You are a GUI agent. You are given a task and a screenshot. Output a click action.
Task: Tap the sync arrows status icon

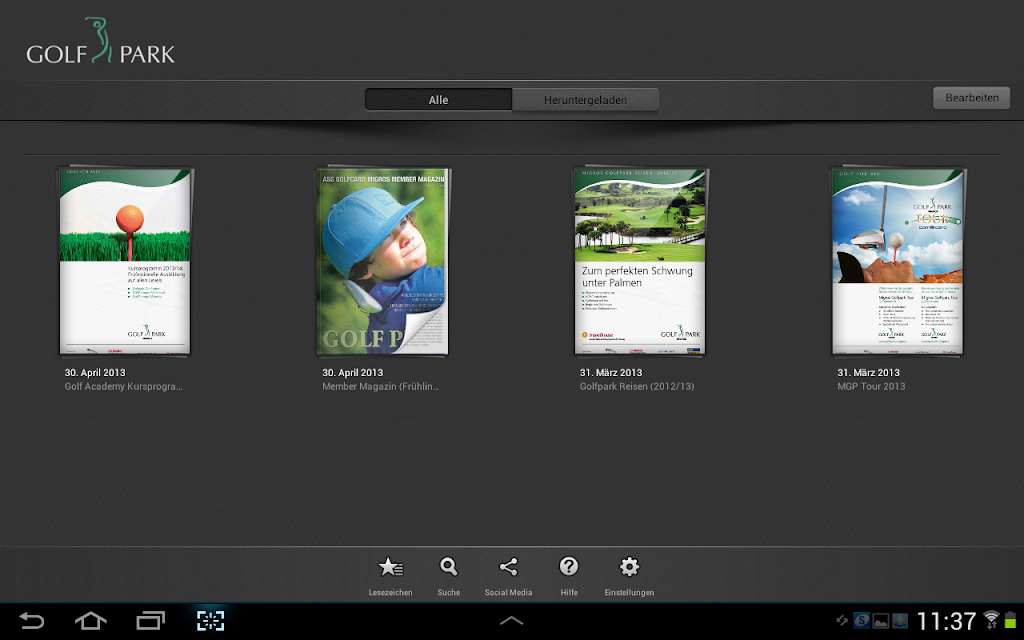click(842, 620)
